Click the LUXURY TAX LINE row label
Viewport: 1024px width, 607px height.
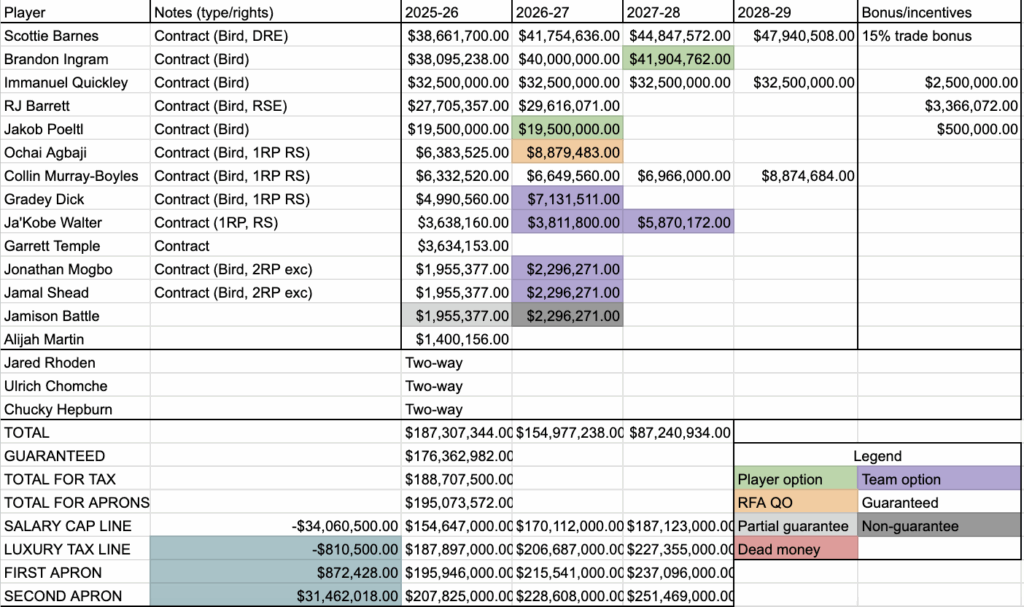pos(75,550)
